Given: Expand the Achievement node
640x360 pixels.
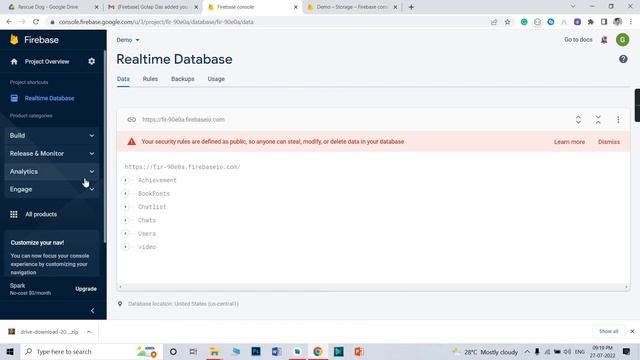Looking at the screenshot, I should 126,180.
